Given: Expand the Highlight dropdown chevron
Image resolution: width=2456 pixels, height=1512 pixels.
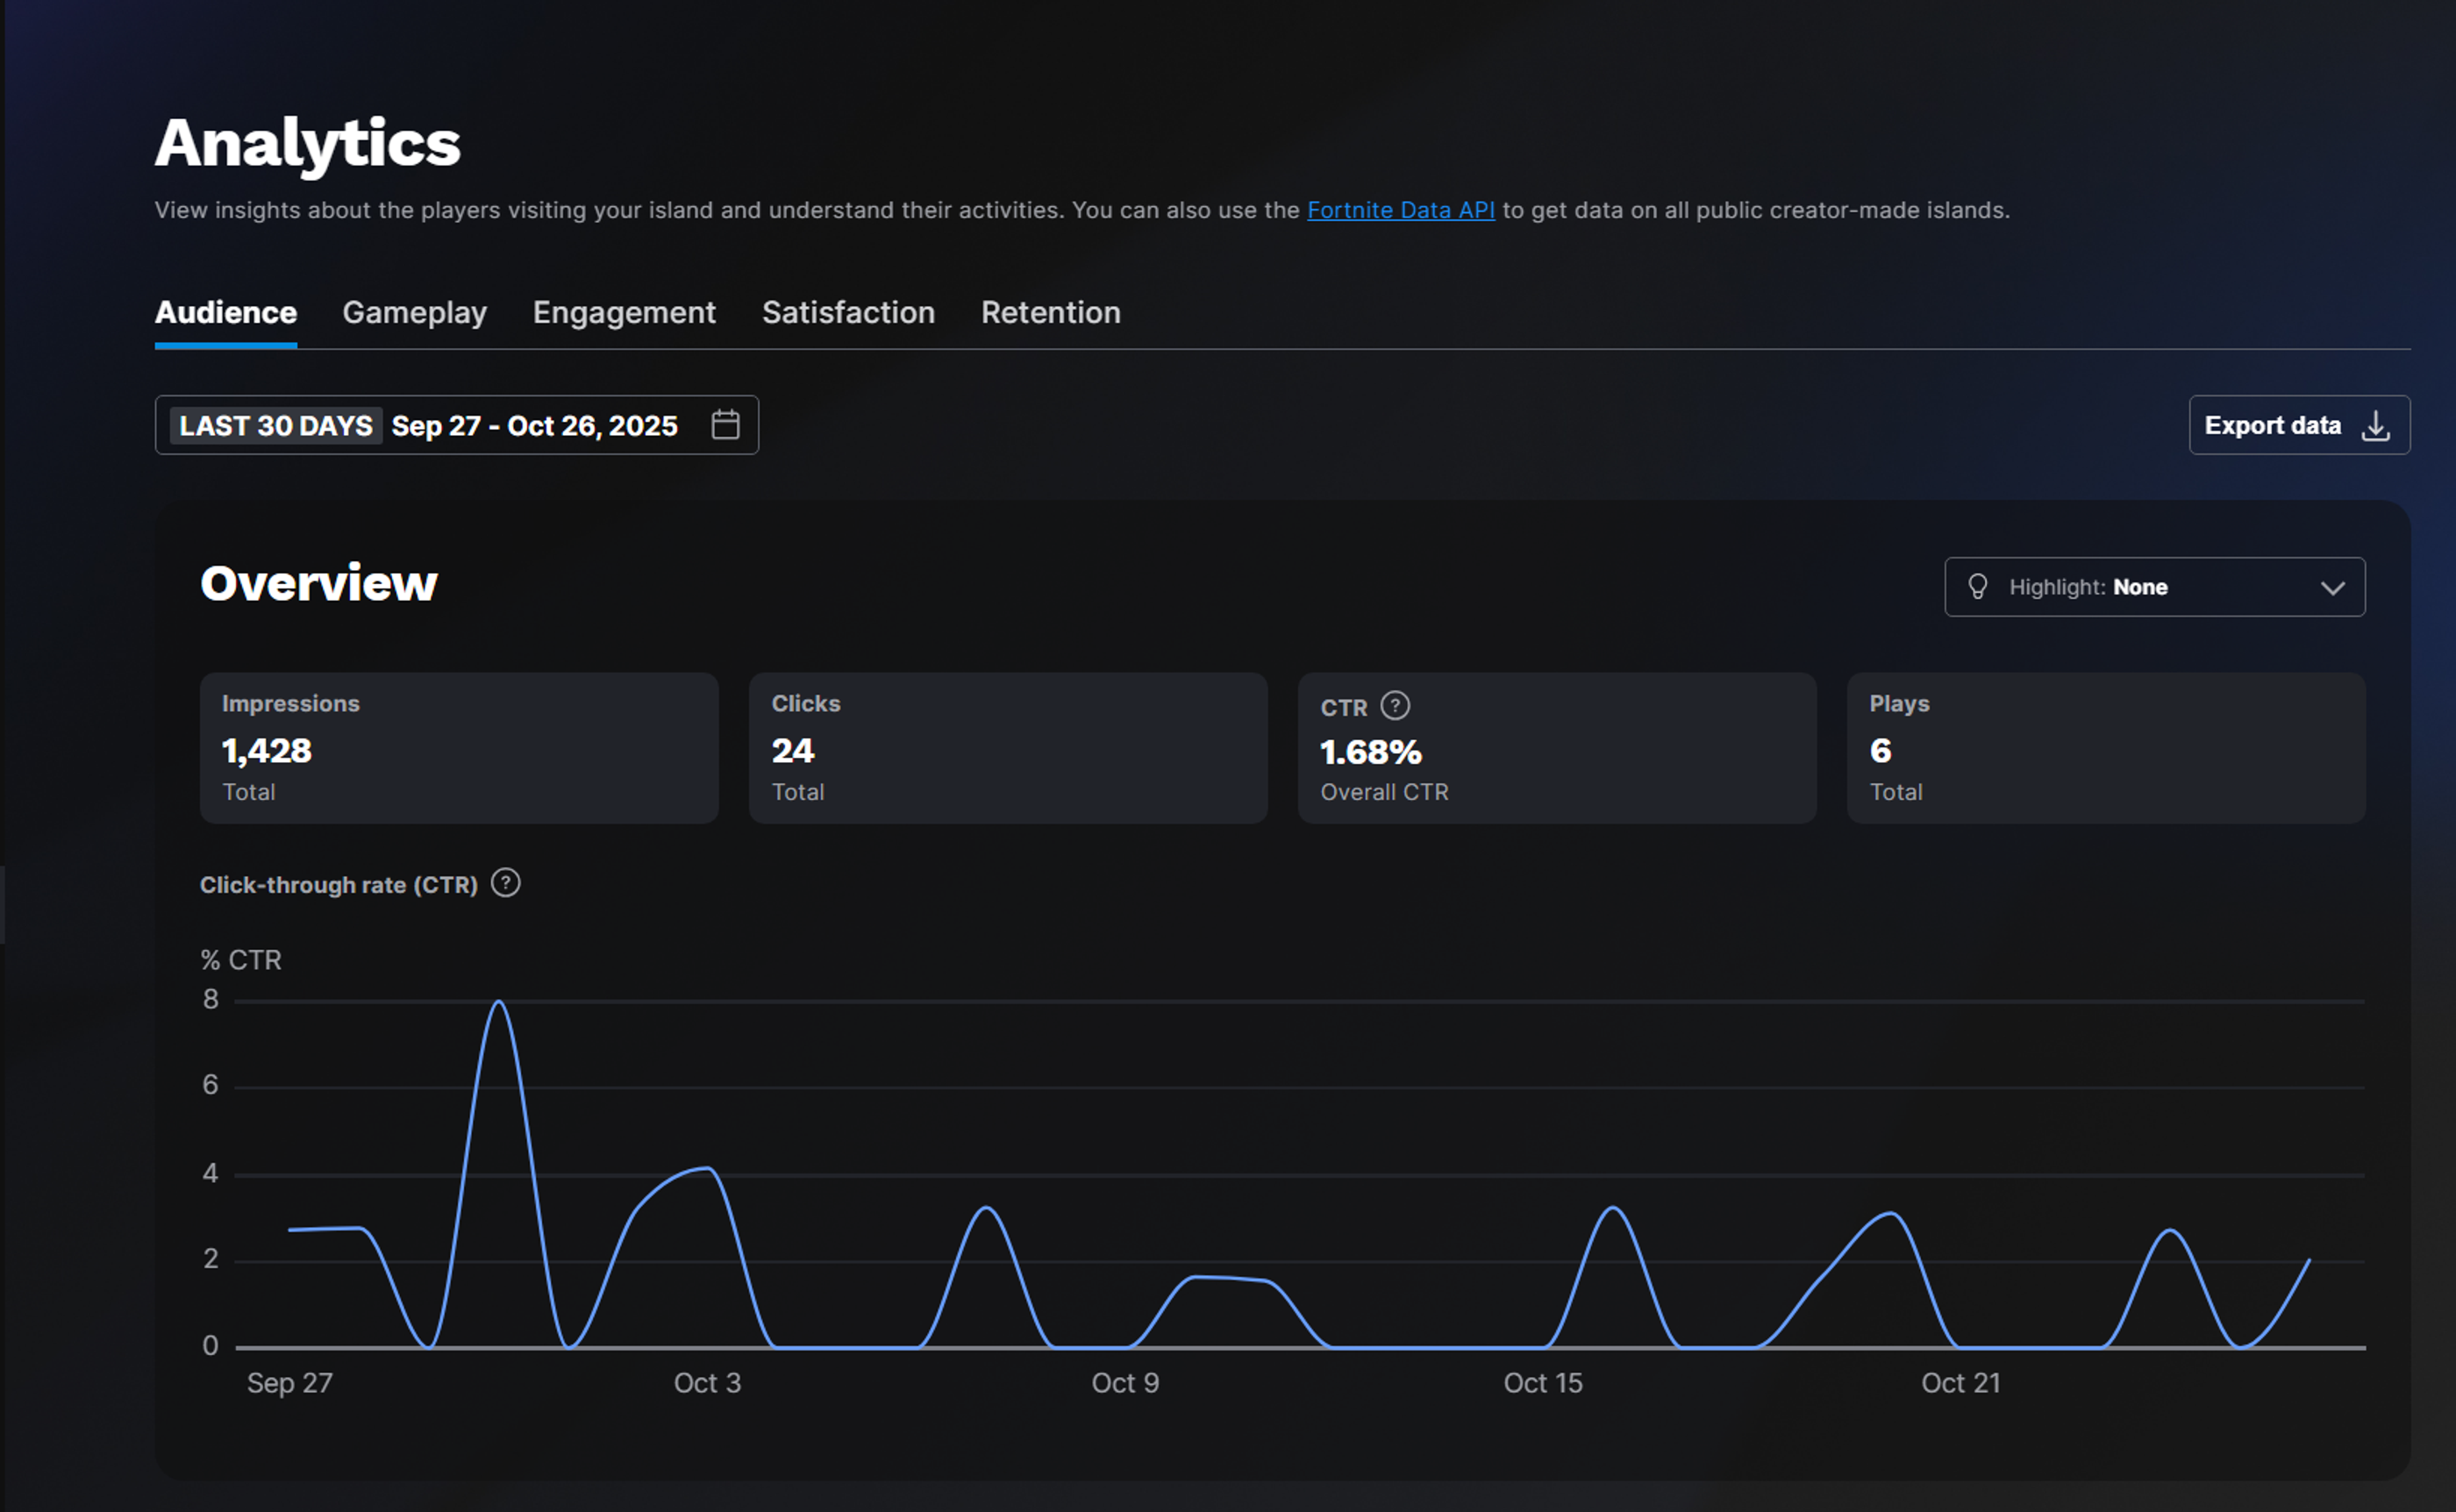Looking at the screenshot, I should pos(2333,588).
